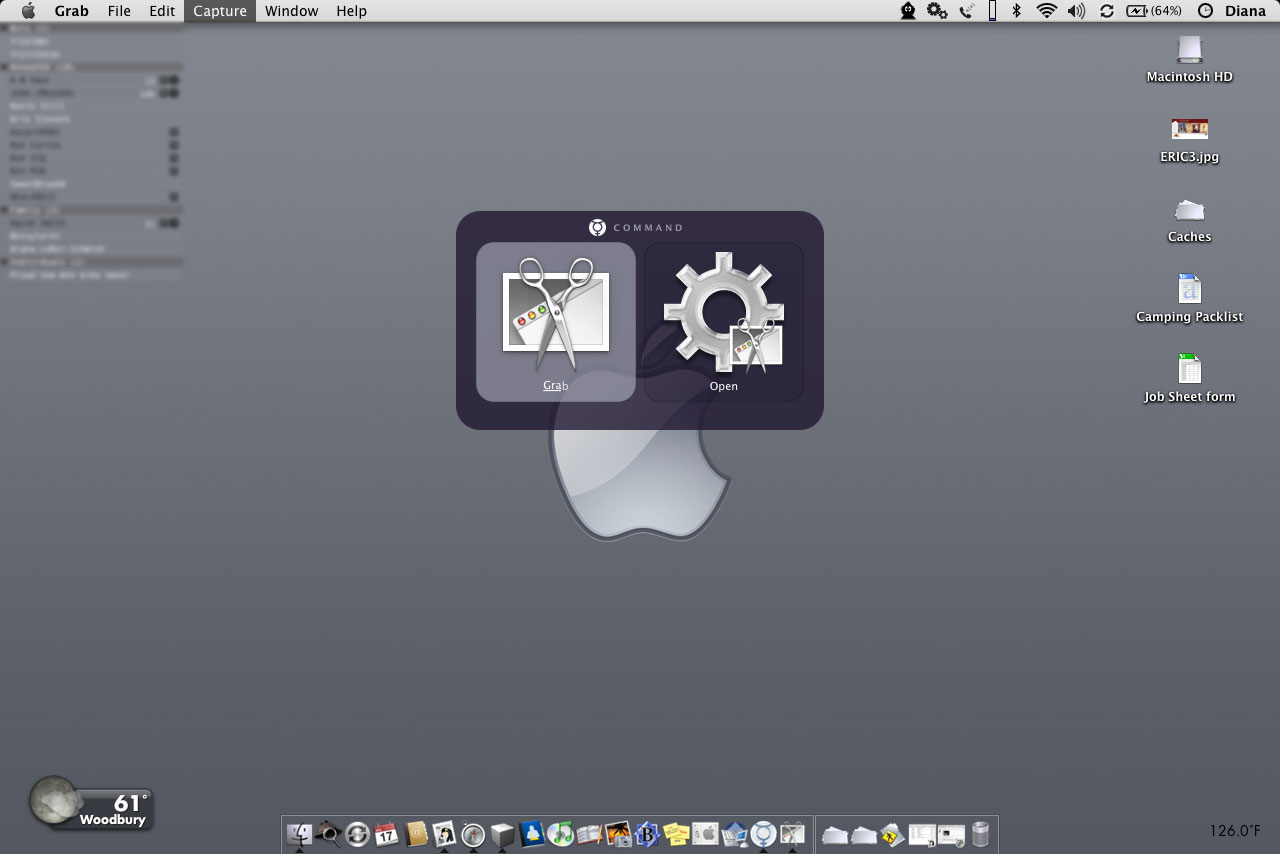Click the highlighted Capture menu
Viewport: 1280px width, 854px height.
click(220, 11)
